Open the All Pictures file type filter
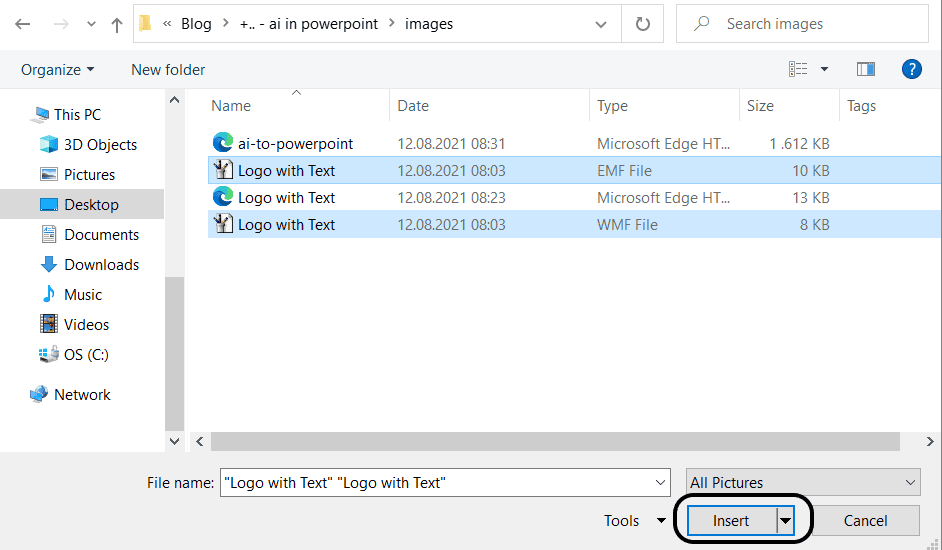The image size is (942, 550). [x=803, y=483]
